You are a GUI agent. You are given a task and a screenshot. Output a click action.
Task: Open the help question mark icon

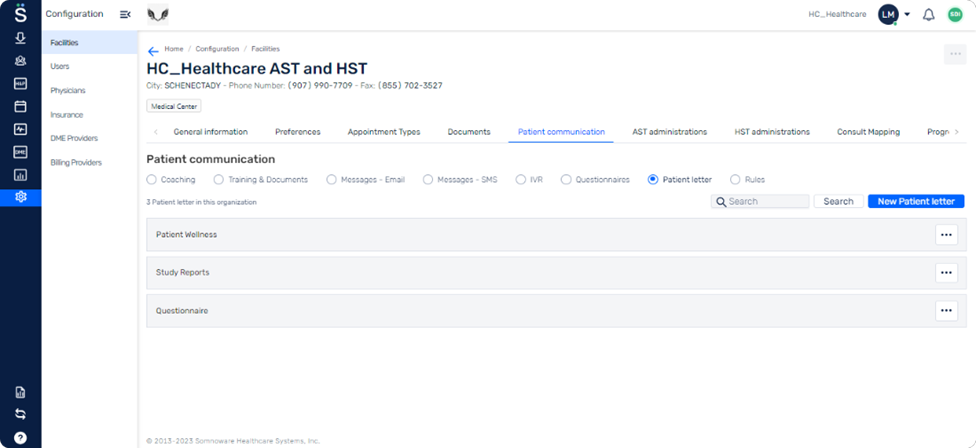click(x=21, y=437)
